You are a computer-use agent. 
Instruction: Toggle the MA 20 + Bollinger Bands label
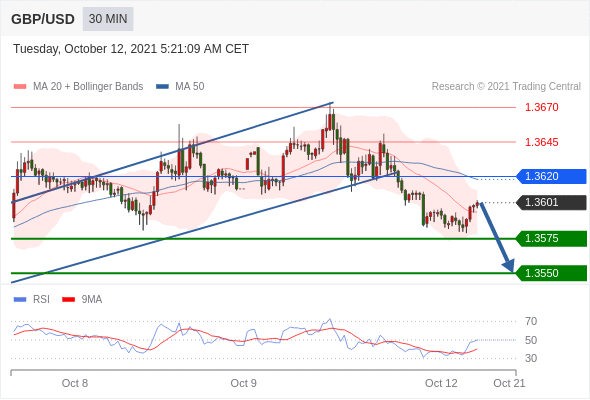[88, 87]
